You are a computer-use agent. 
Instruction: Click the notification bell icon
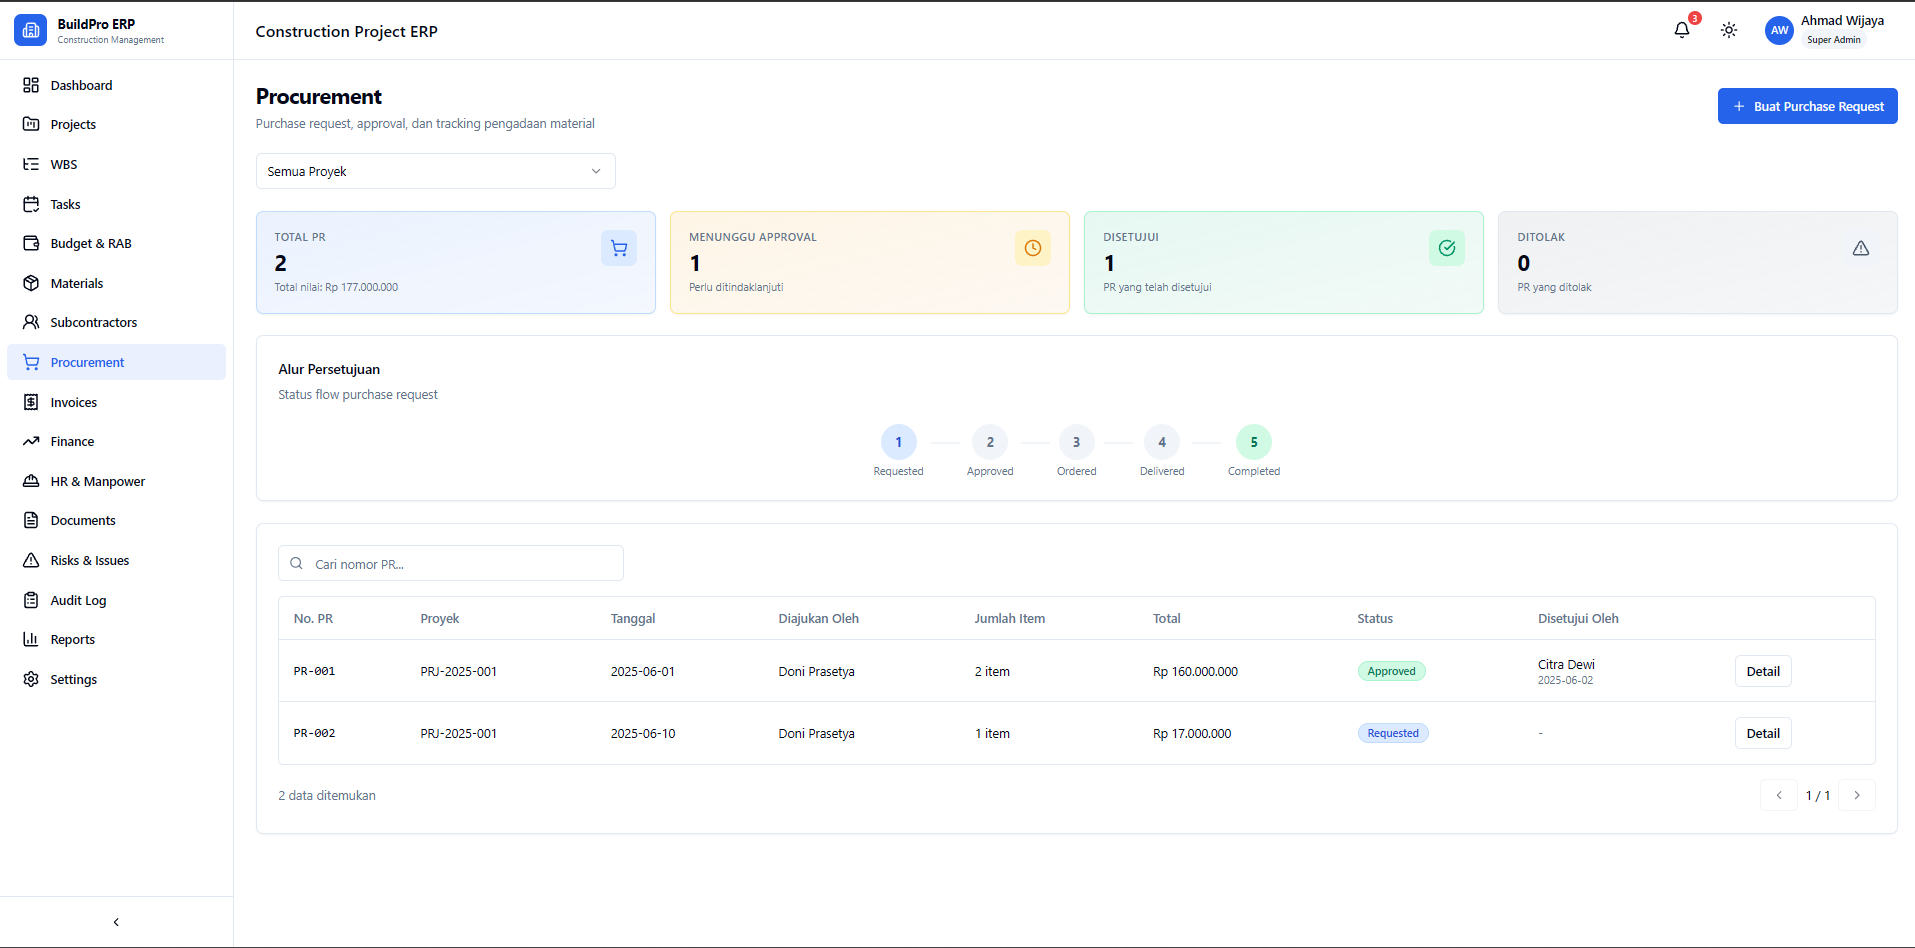tap(1682, 30)
